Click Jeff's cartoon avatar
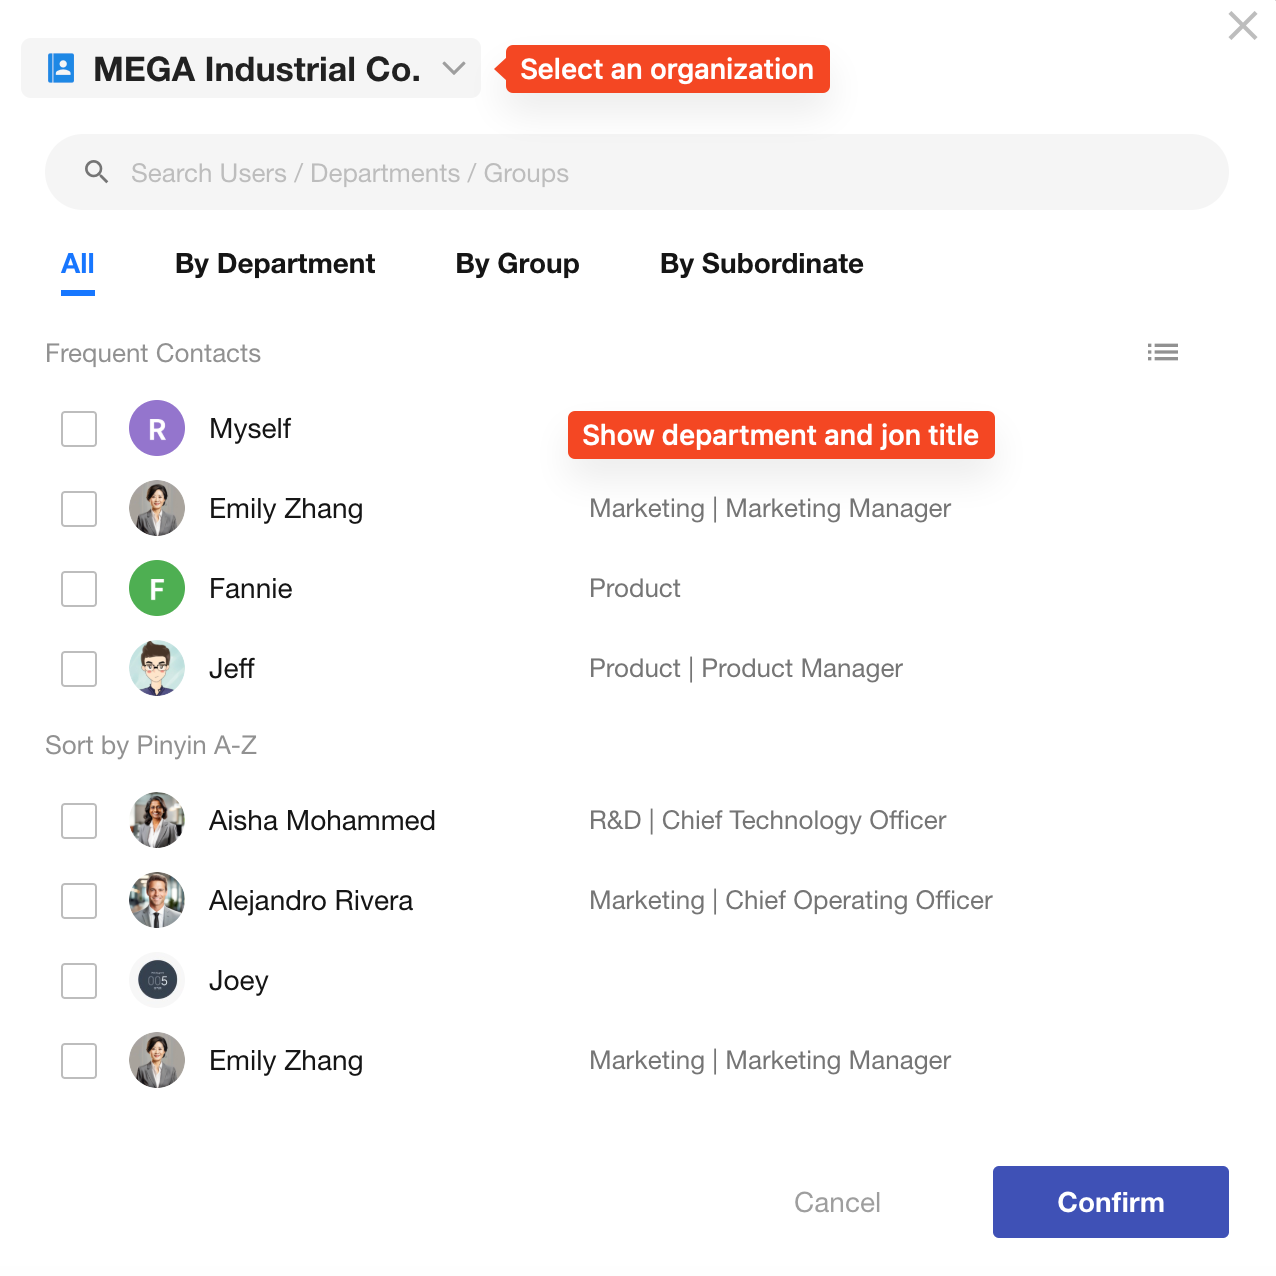The width and height of the screenshot is (1276, 1276). pos(157,668)
